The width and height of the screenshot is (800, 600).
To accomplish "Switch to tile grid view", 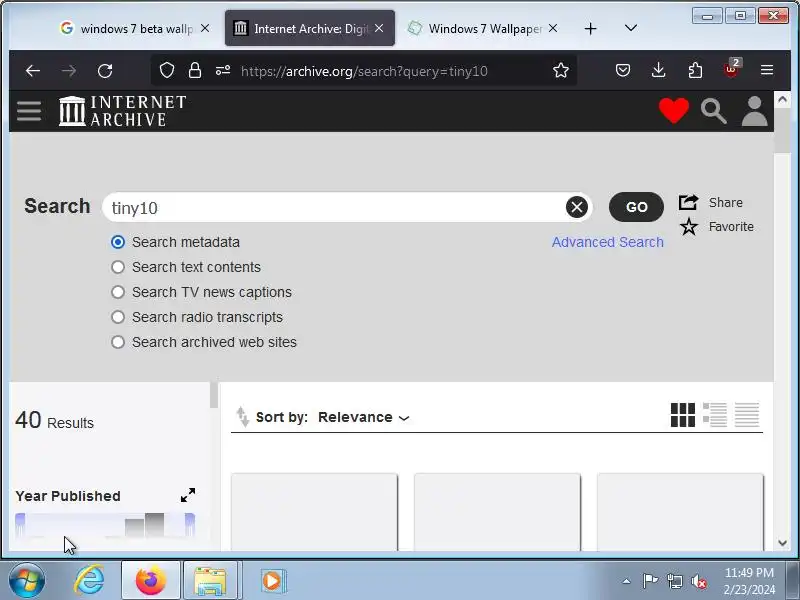I will 683,415.
